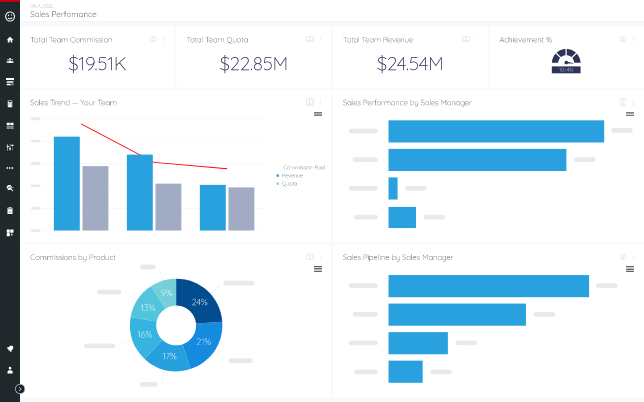Image resolution: width=644 pixels, height=402 pixels.
Task: Click the $22.85M quota value
Action: 253,64
